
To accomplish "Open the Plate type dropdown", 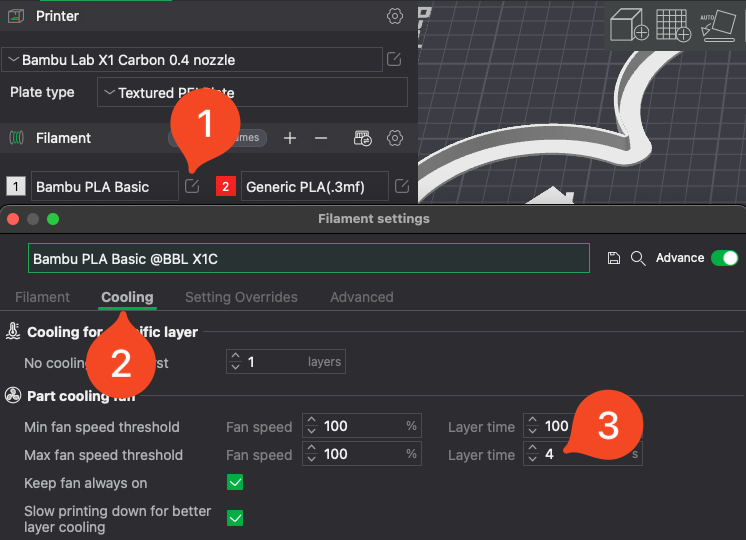I will point(252,92).
